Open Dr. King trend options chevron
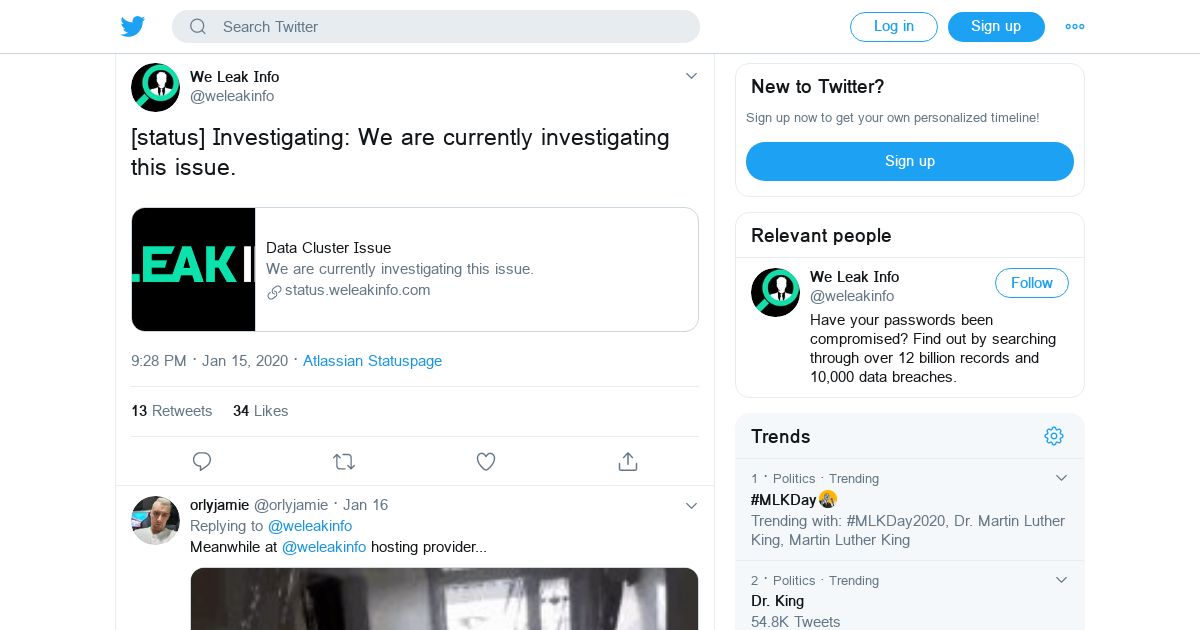Image resolution: width=1200 pixels, height=630 pixels. pyautogui.click(x=1062, y=580)
